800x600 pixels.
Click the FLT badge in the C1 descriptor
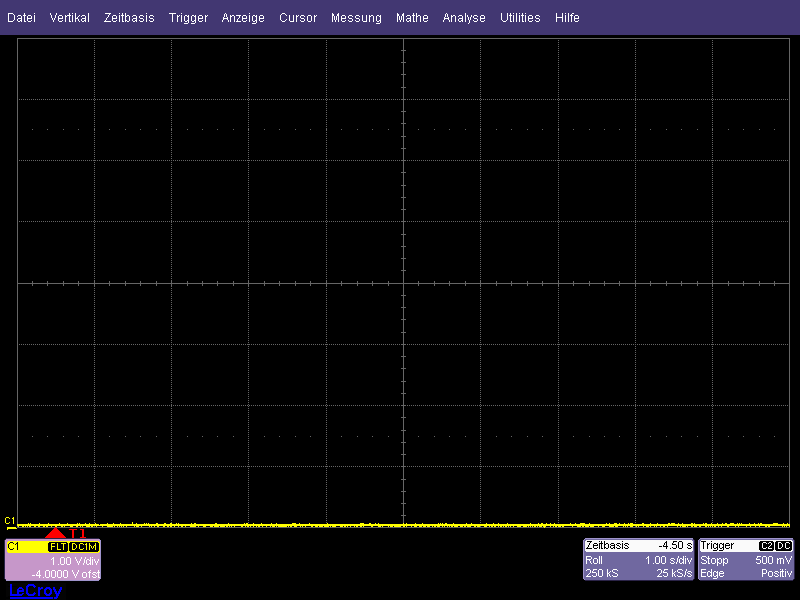coord(58,547)
